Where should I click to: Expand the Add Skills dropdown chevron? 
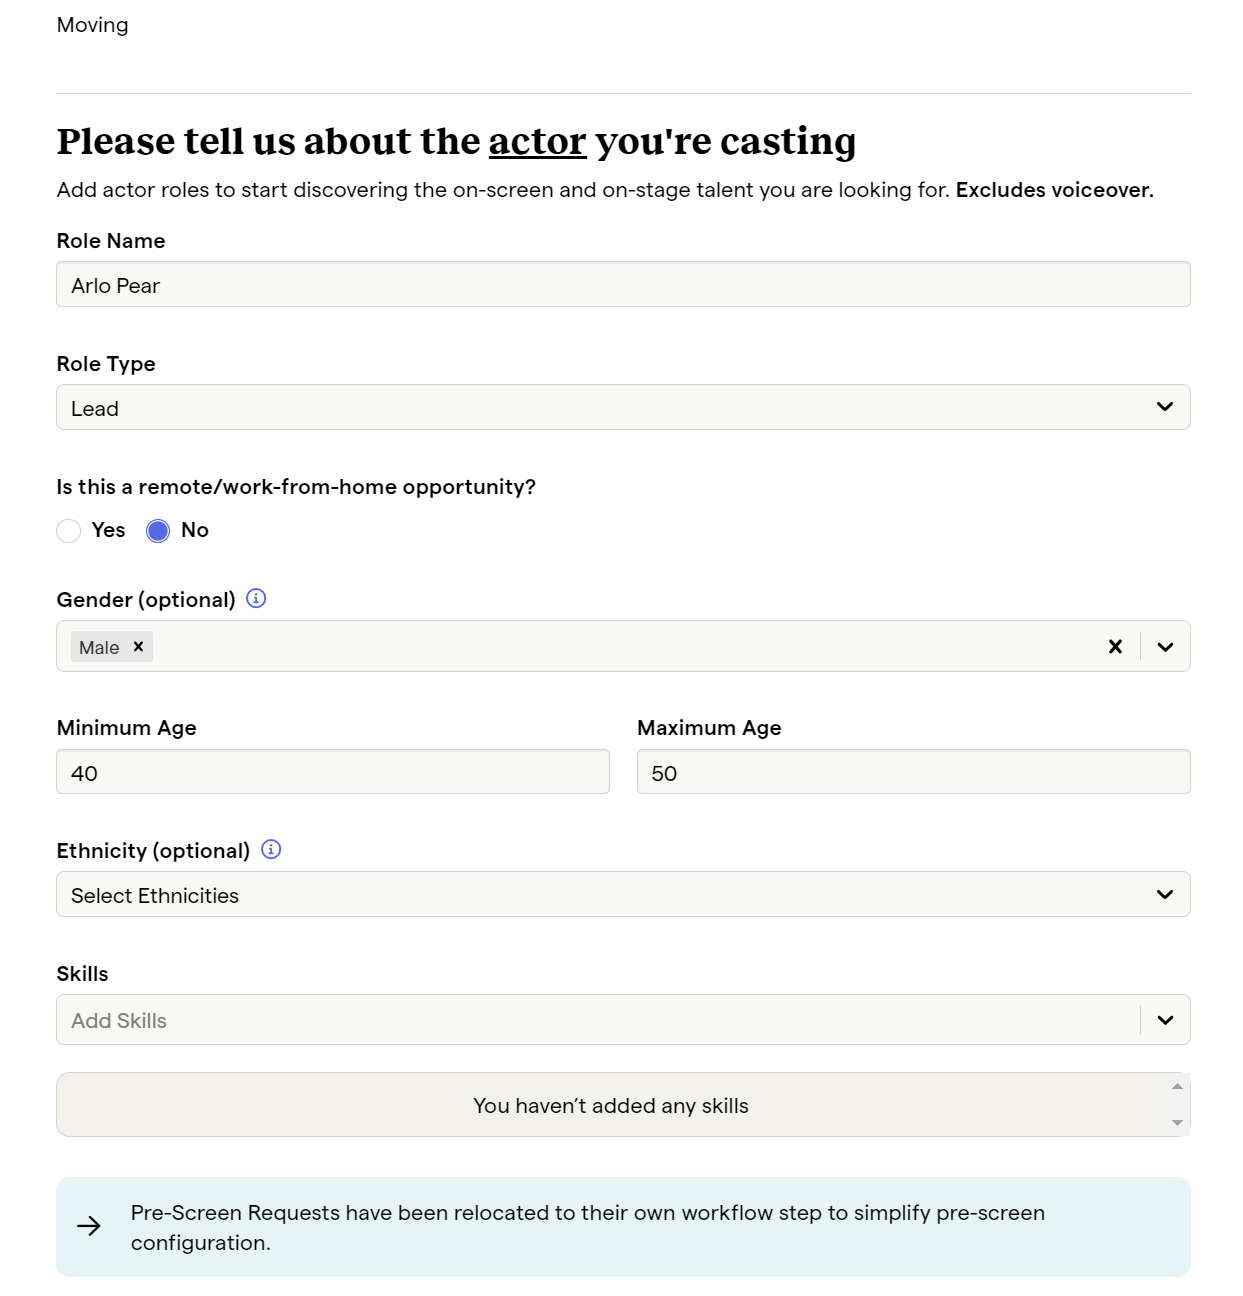(1165, 1020)
